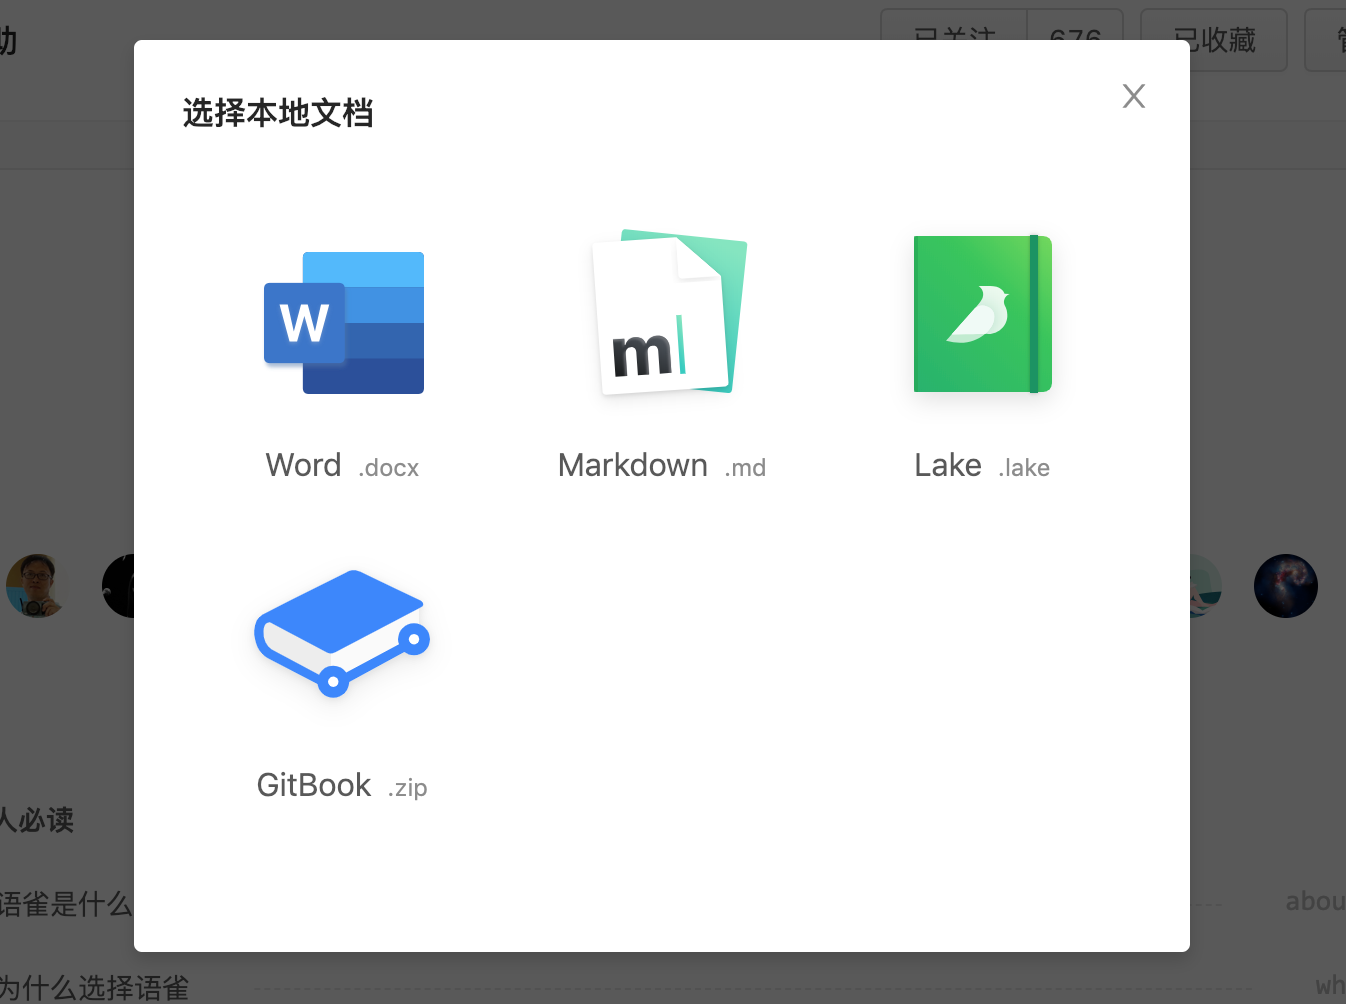The height and width of the screenshot is (1004, 1346).
Task: Open the 语雀是什么 document link
Action: (x=66, y=904)
